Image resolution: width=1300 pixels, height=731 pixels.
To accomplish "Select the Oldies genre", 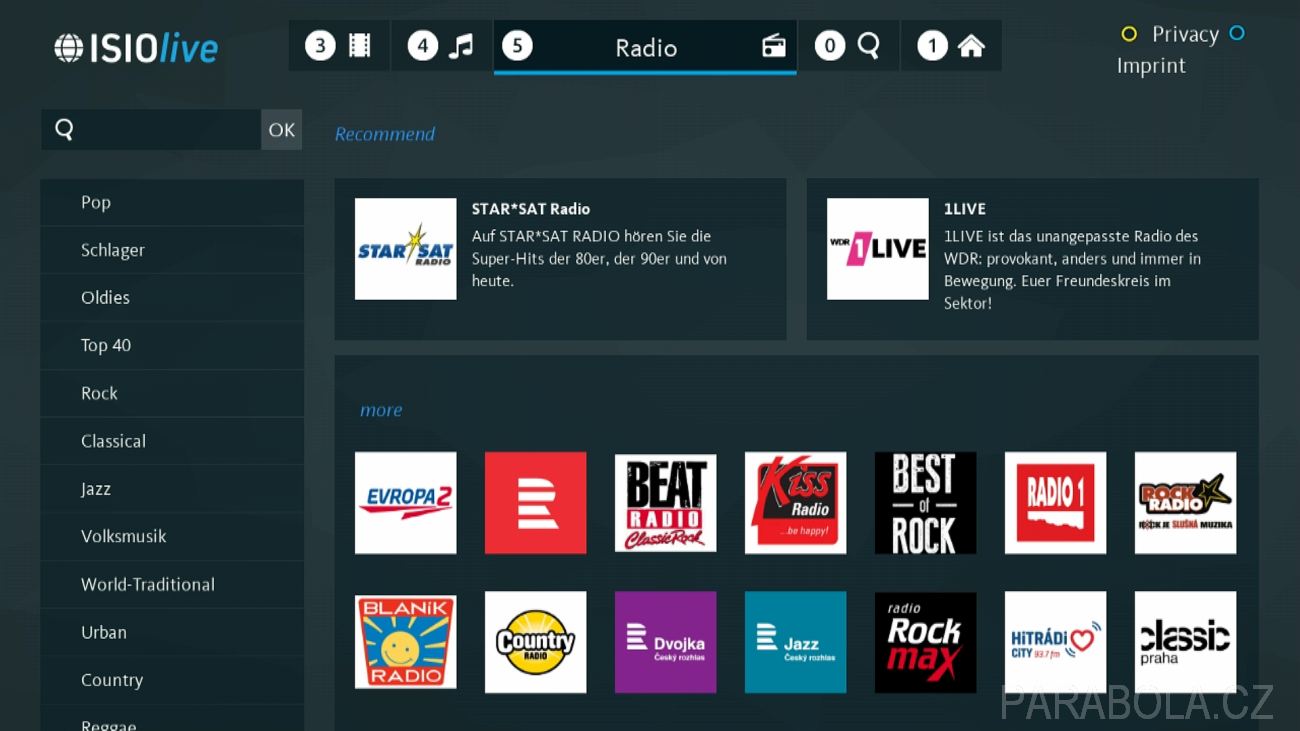I will click(172, 298).
